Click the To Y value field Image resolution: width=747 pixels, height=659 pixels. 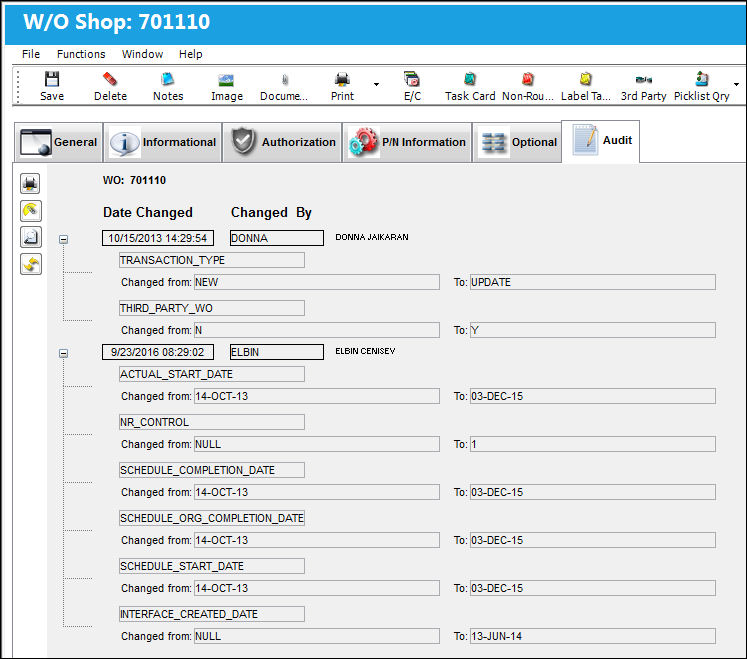point(593,330)
